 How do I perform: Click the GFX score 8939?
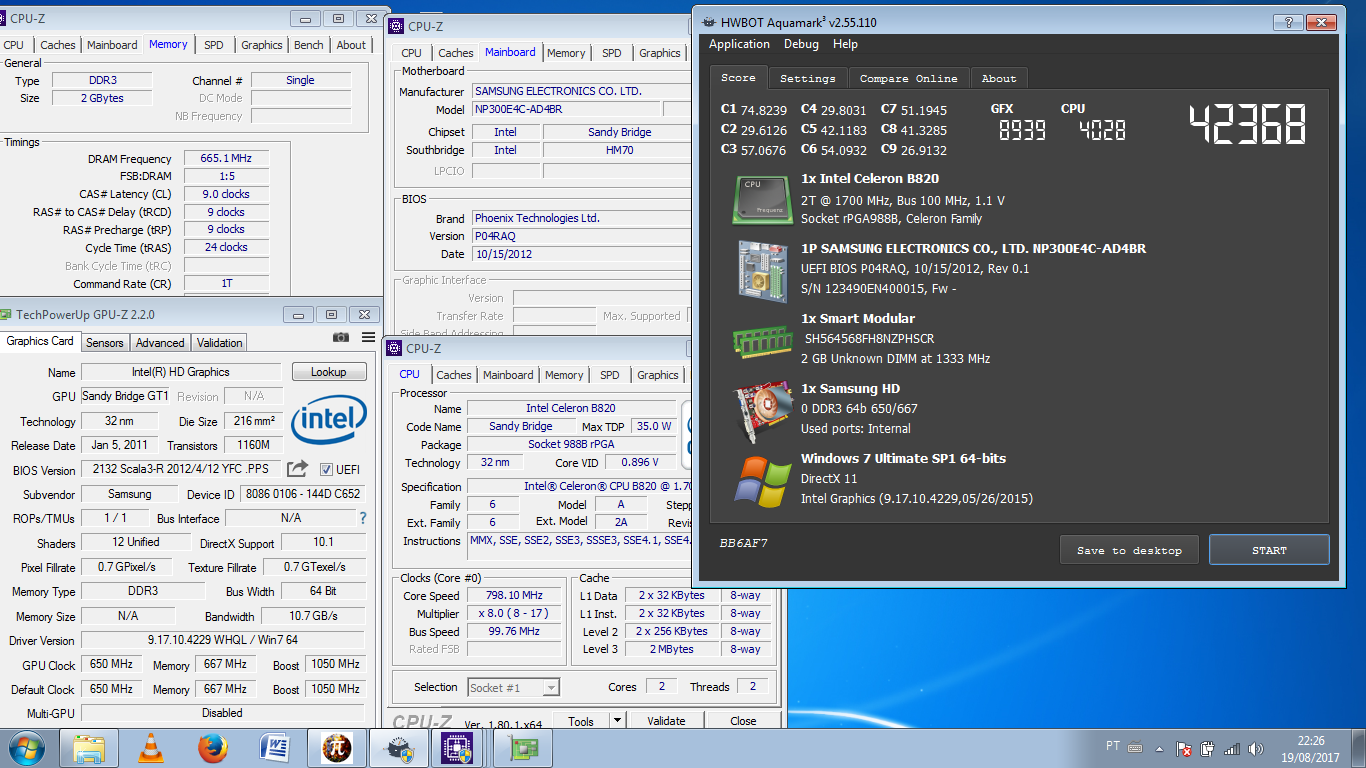click(x=1022, y=130)
